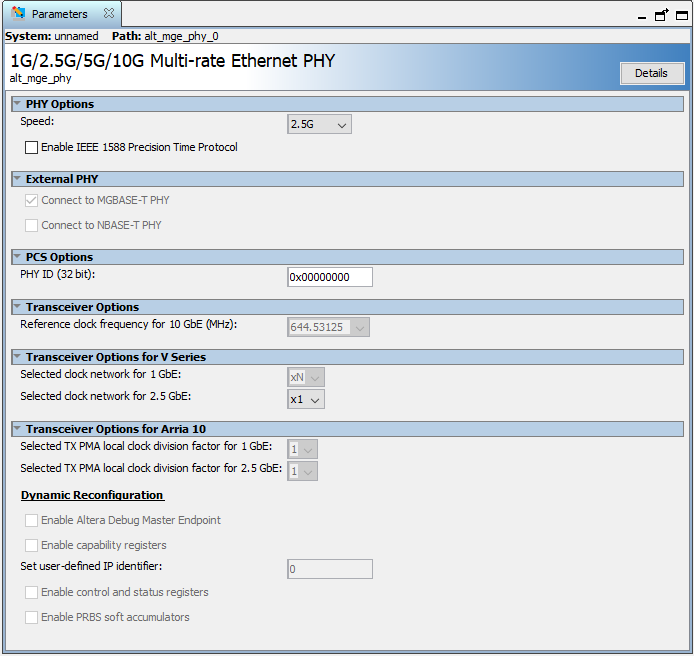Collapse the External PHY section
694x656 pixels.
17,179
